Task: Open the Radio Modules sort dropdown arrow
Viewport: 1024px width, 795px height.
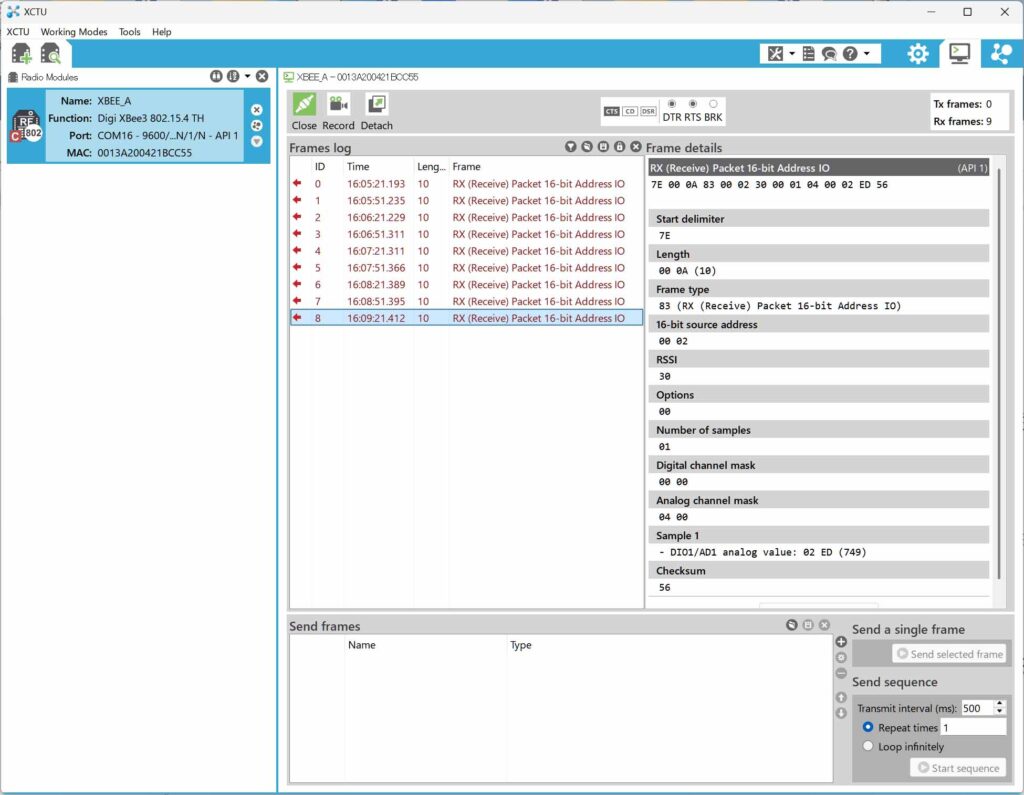Action: (x=248, y=76)
